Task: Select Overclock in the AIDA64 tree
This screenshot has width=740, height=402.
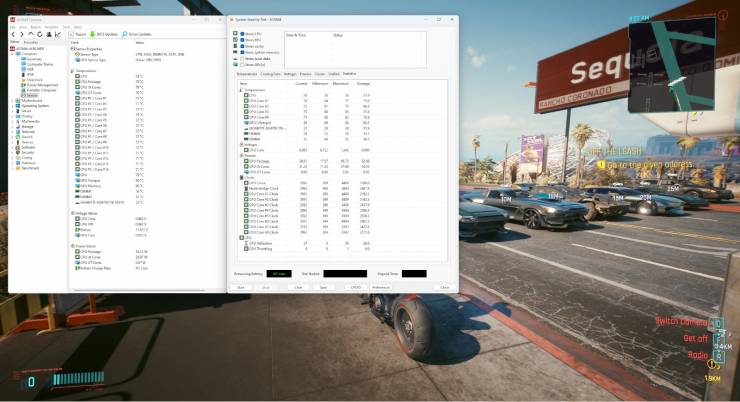Action: click(x=32, y=80)
